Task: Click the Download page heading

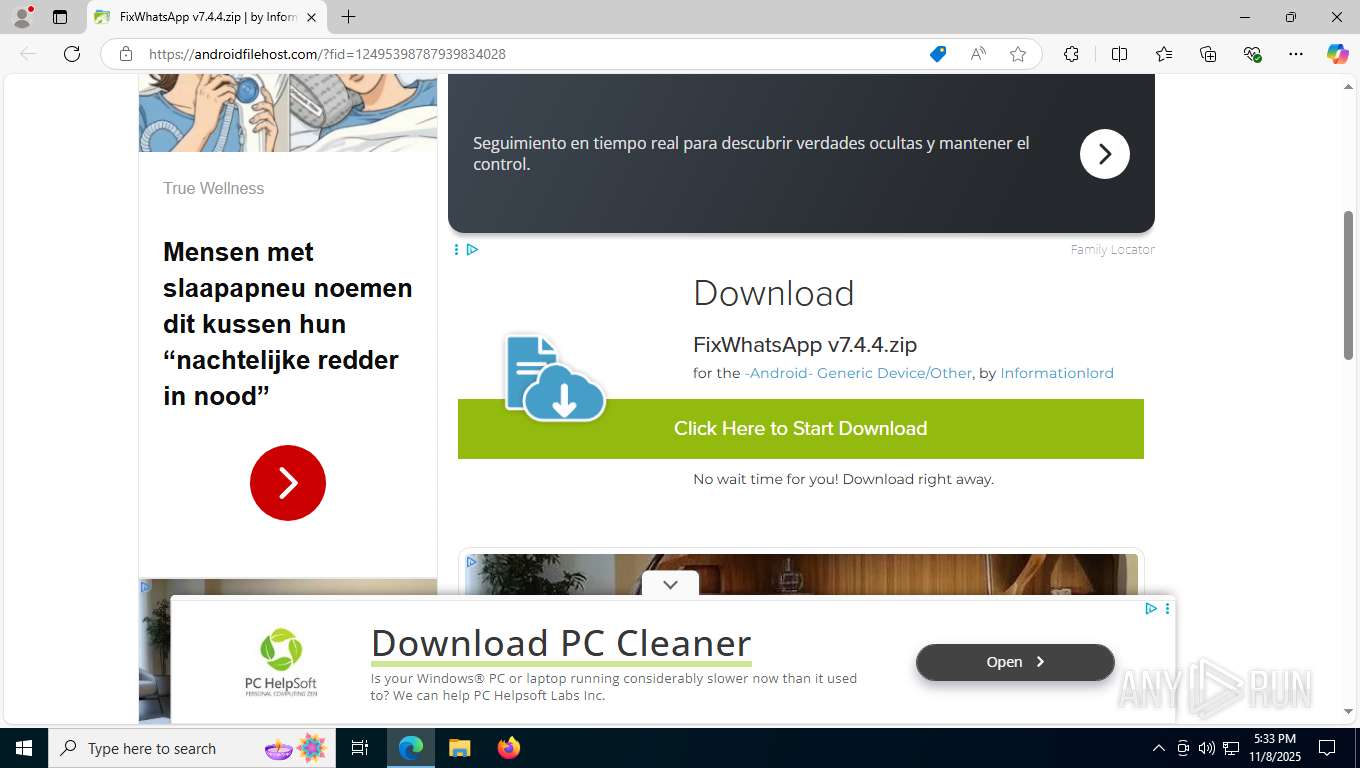Action: pos(774,293)
